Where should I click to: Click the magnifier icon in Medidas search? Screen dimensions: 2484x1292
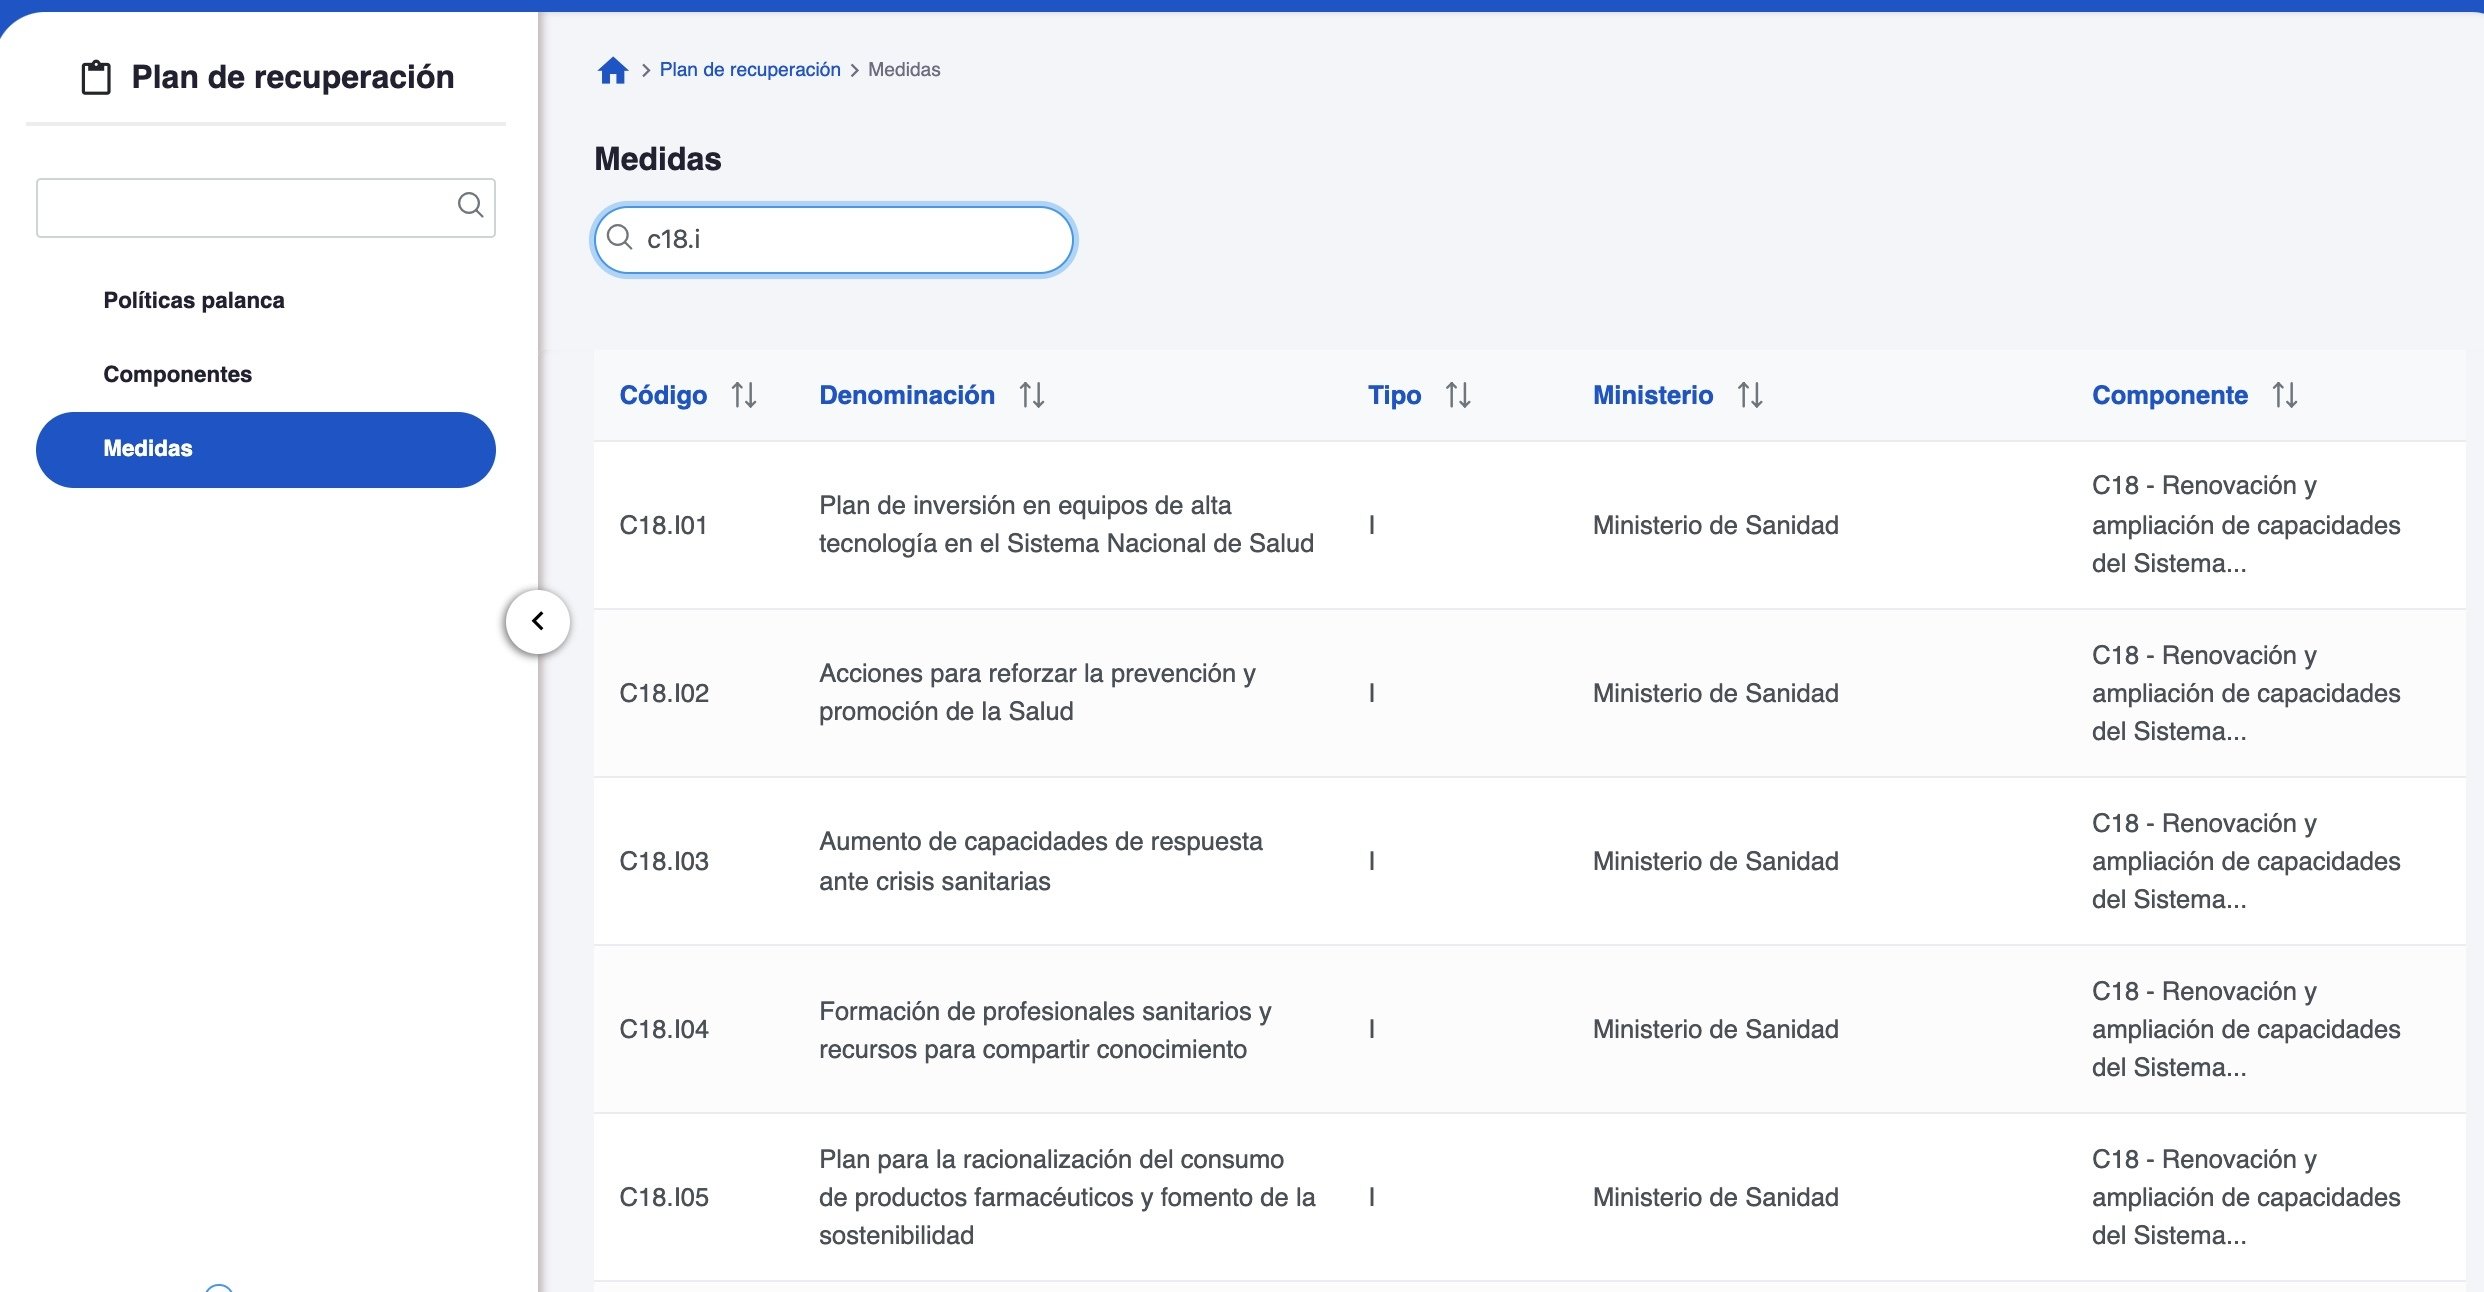pyautogui.click(x=620, y=238)
